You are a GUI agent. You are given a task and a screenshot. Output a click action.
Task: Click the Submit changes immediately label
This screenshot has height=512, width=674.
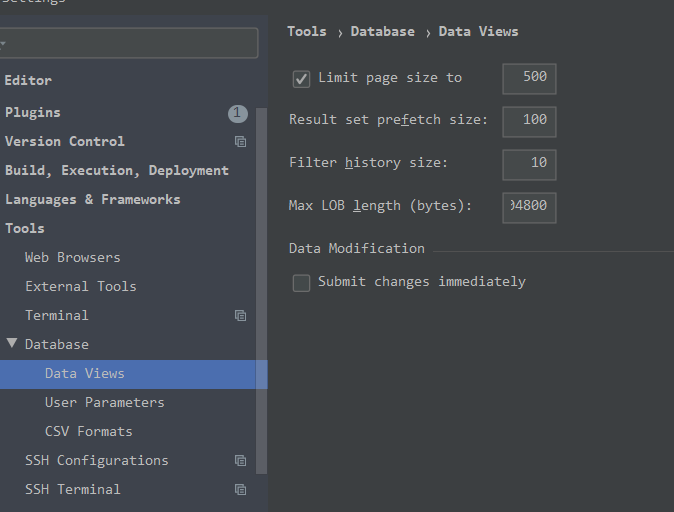(x=422, y=282)
